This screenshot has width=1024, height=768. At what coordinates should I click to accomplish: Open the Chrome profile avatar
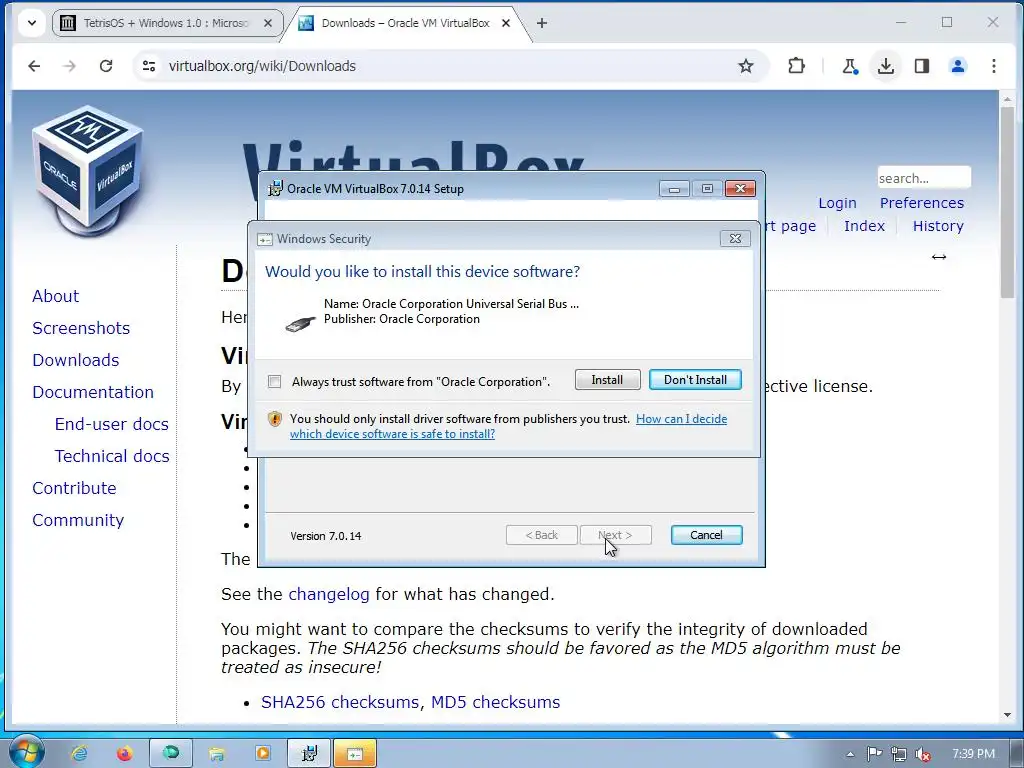tap(957, 66)
